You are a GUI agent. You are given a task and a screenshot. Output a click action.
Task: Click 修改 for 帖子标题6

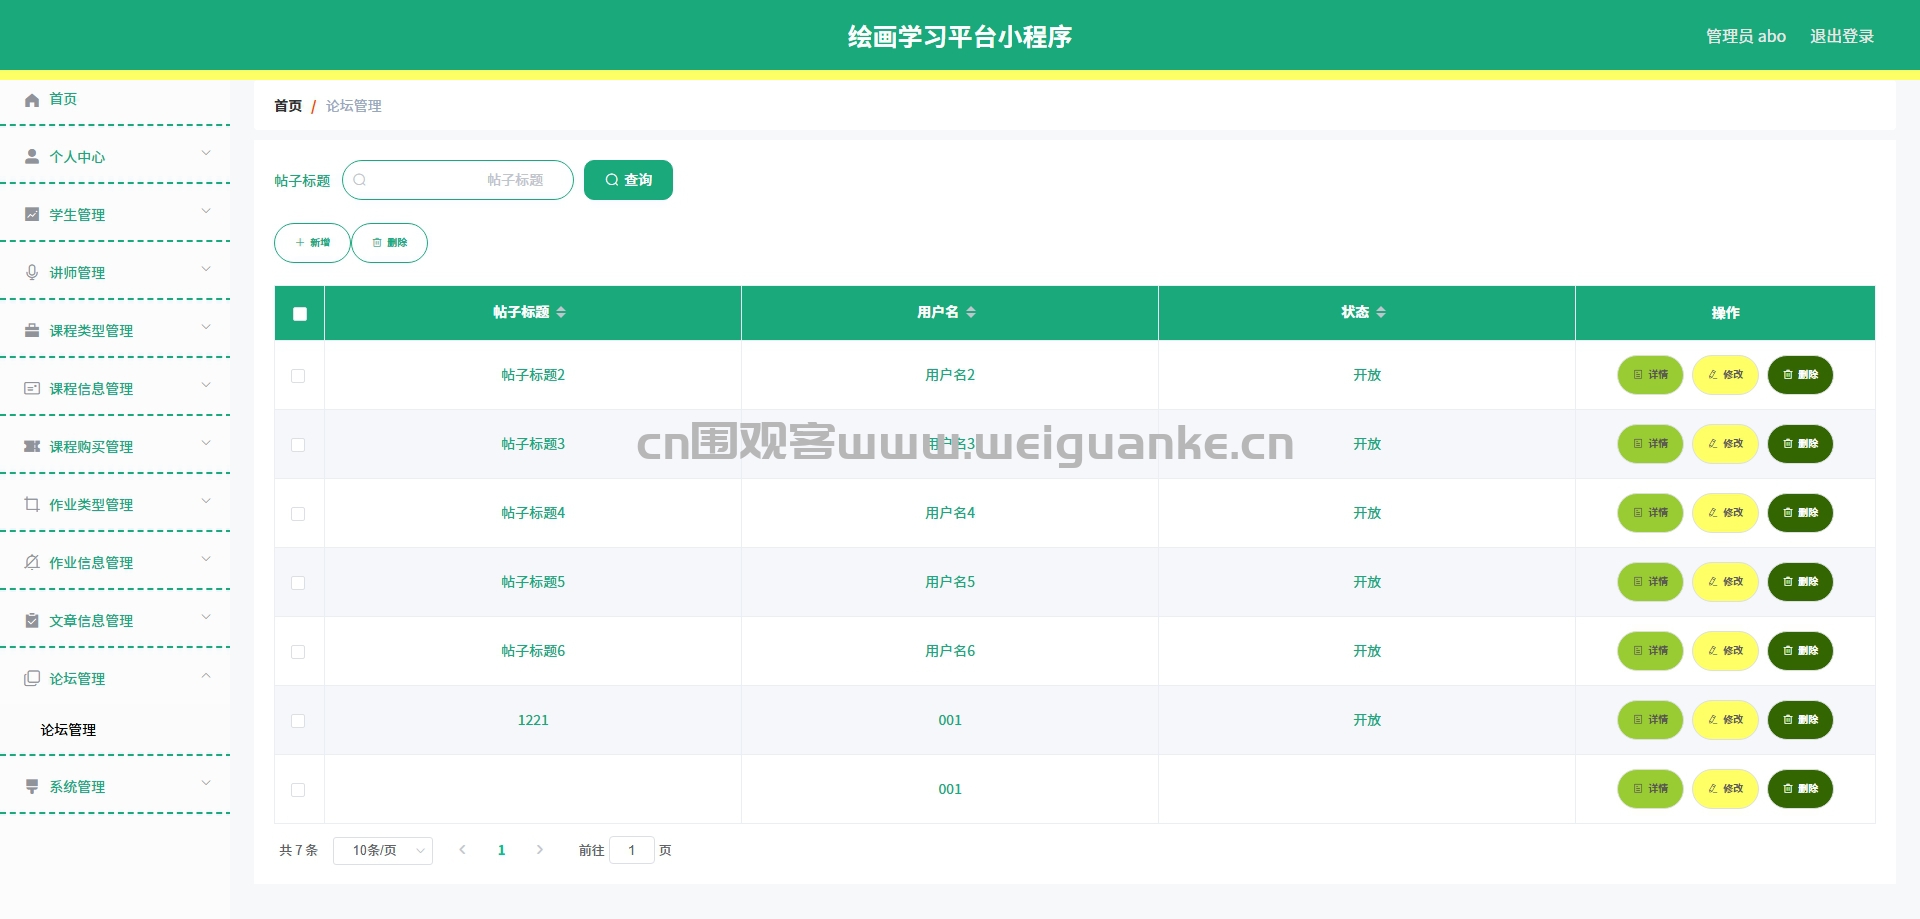(1725, 651)
